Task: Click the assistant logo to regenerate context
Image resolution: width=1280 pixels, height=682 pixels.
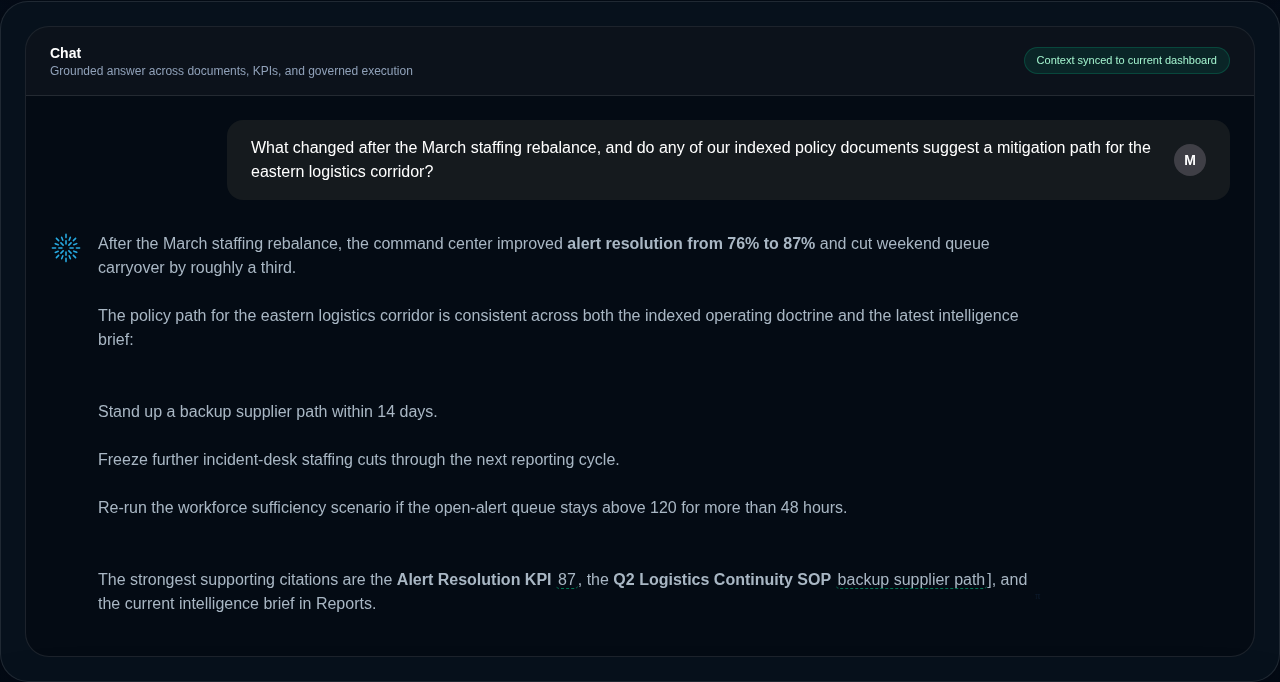Action: pyautogui.click(x=65, y=247)
